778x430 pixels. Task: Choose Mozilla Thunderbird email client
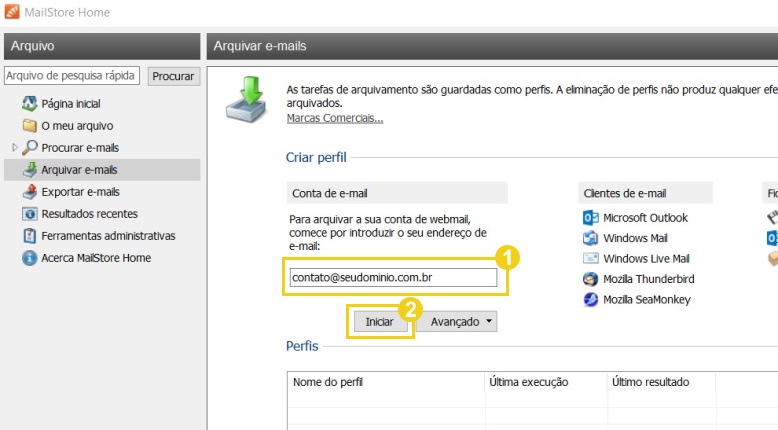649,279
